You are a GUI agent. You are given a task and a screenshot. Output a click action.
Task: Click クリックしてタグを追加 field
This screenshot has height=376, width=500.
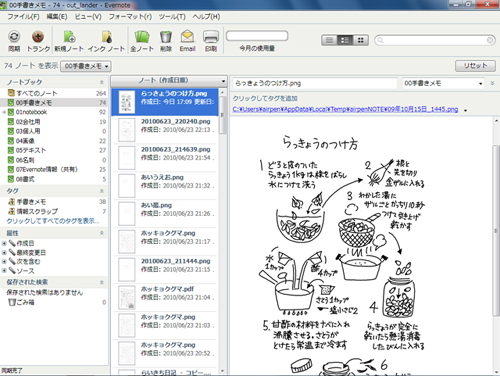(x=265, y=98)
